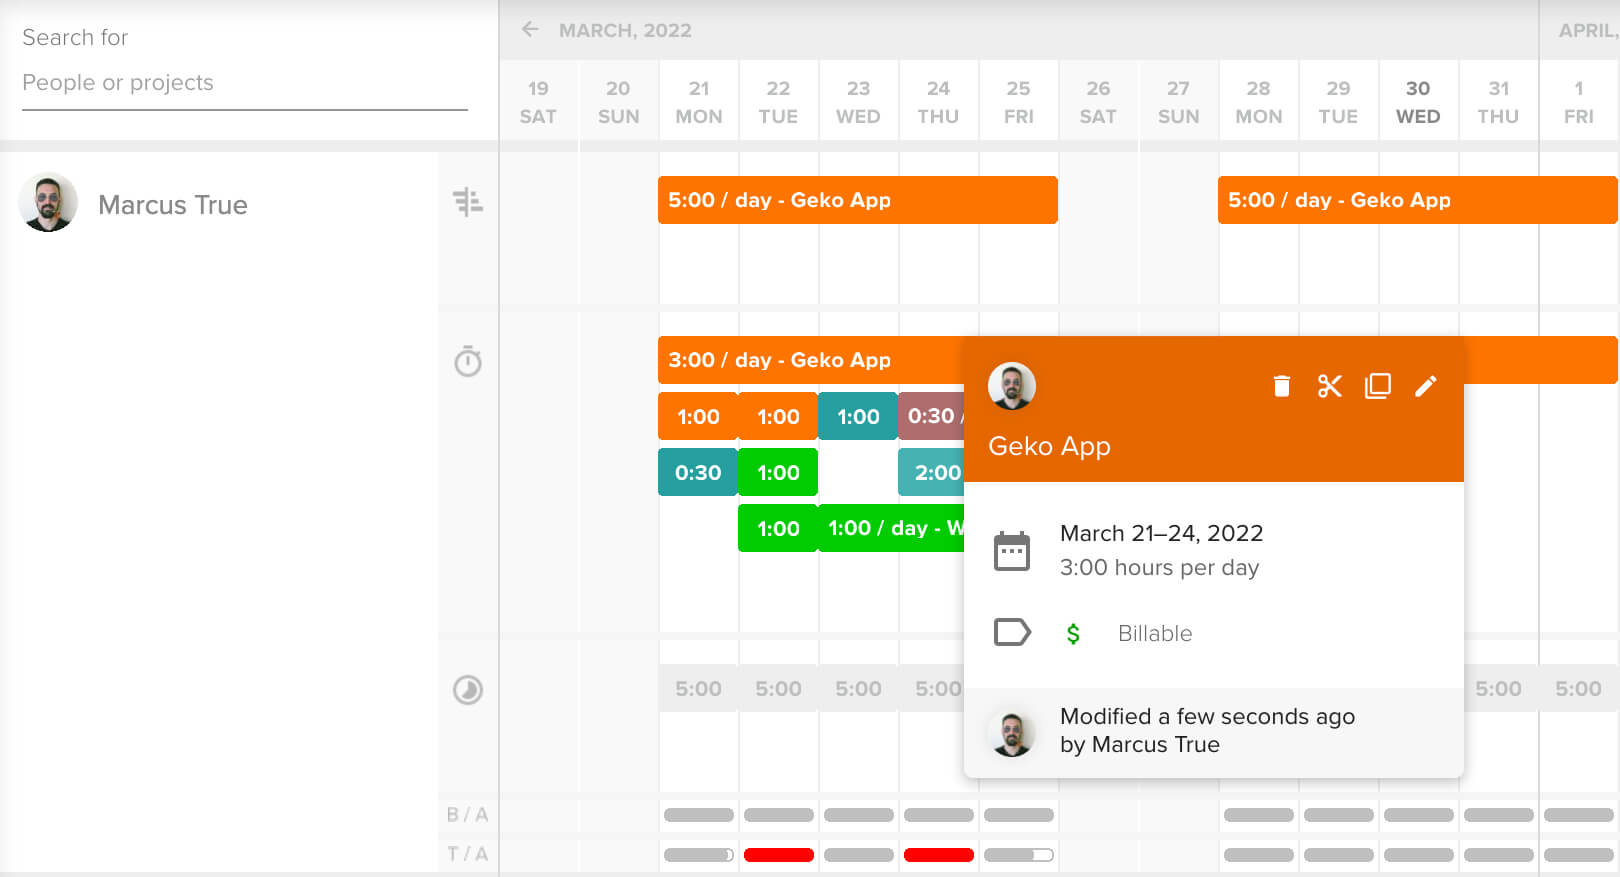The image size is (1620, 877).
Task: Click the Marcus True name in the sidebar
Action: (x=173, y=205)
